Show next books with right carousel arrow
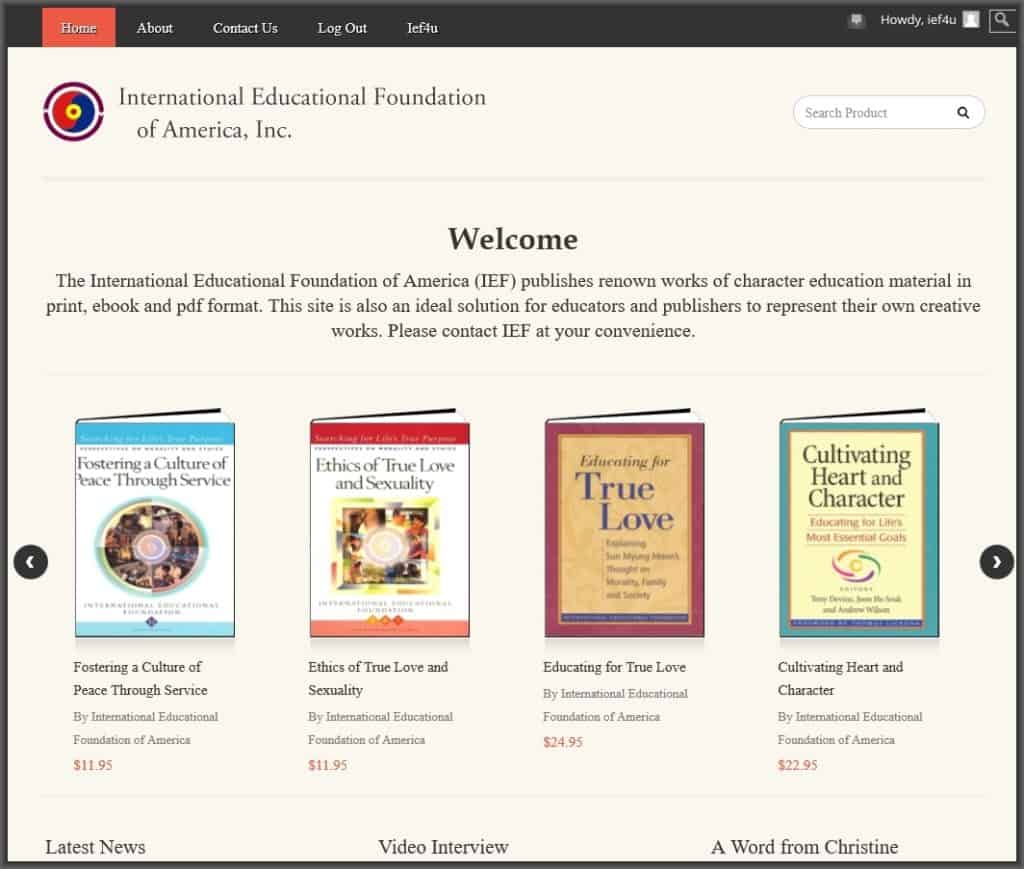This screenshot has width=1024, height=869. [x=997, y=562]
